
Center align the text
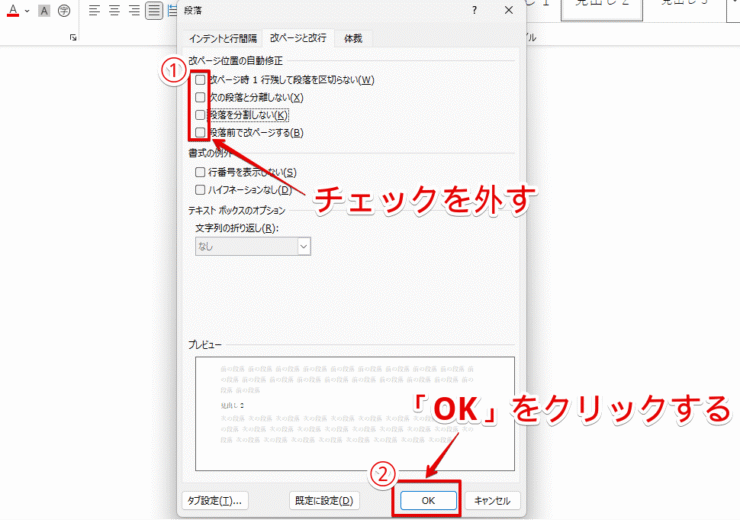click(114, 11)
